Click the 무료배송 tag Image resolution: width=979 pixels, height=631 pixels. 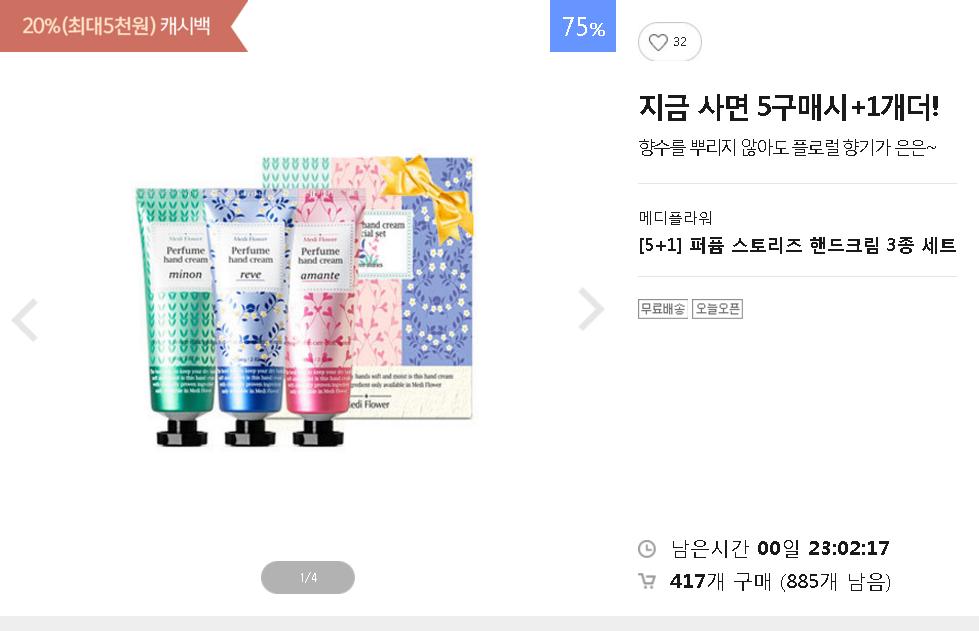point(663,309)
